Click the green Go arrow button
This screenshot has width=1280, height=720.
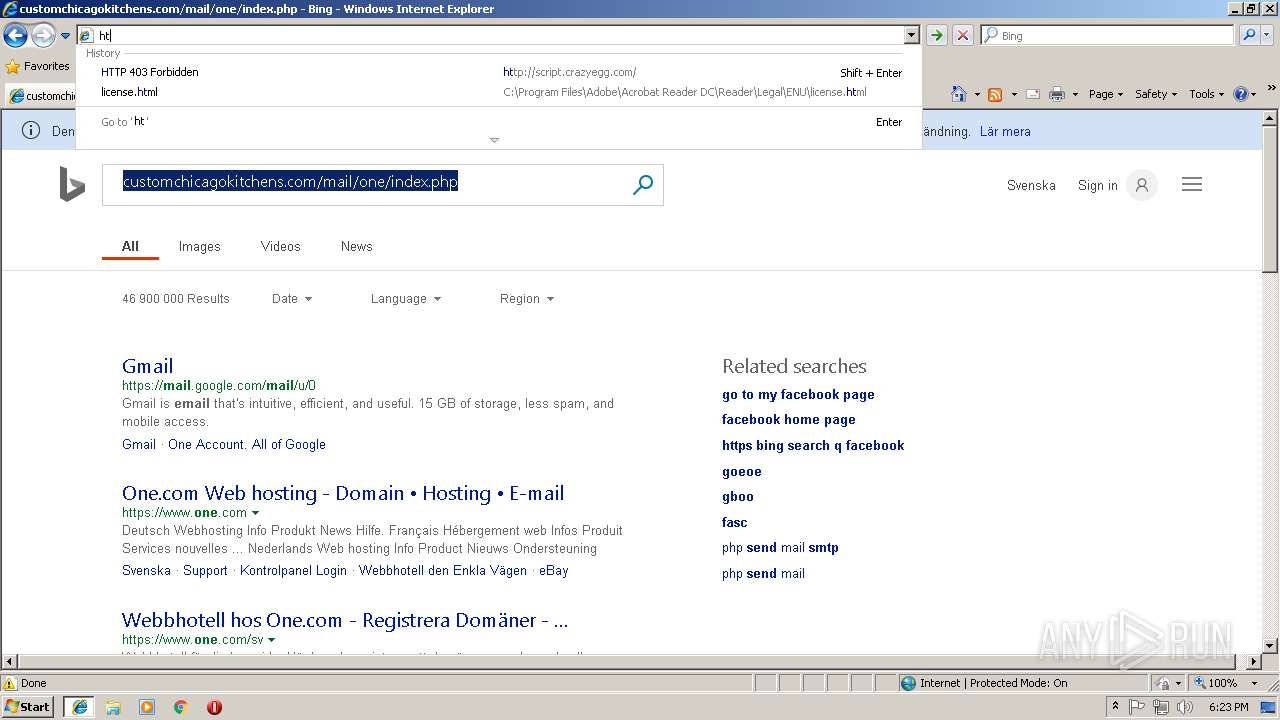[x=937, y=36]
